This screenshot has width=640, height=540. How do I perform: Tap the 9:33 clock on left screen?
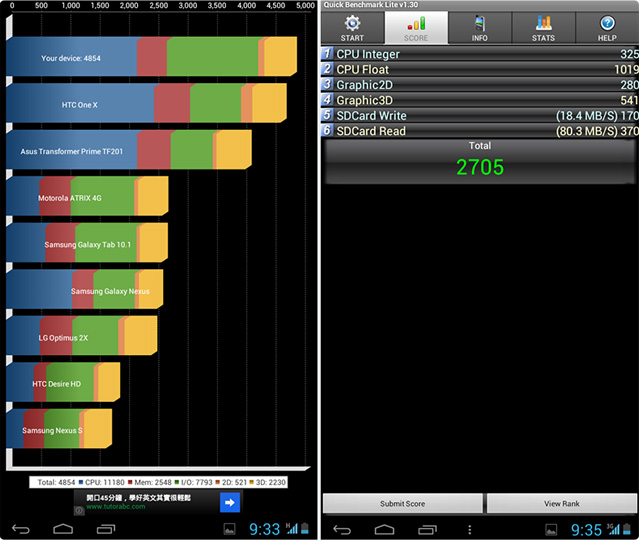(x=264, y=529)
